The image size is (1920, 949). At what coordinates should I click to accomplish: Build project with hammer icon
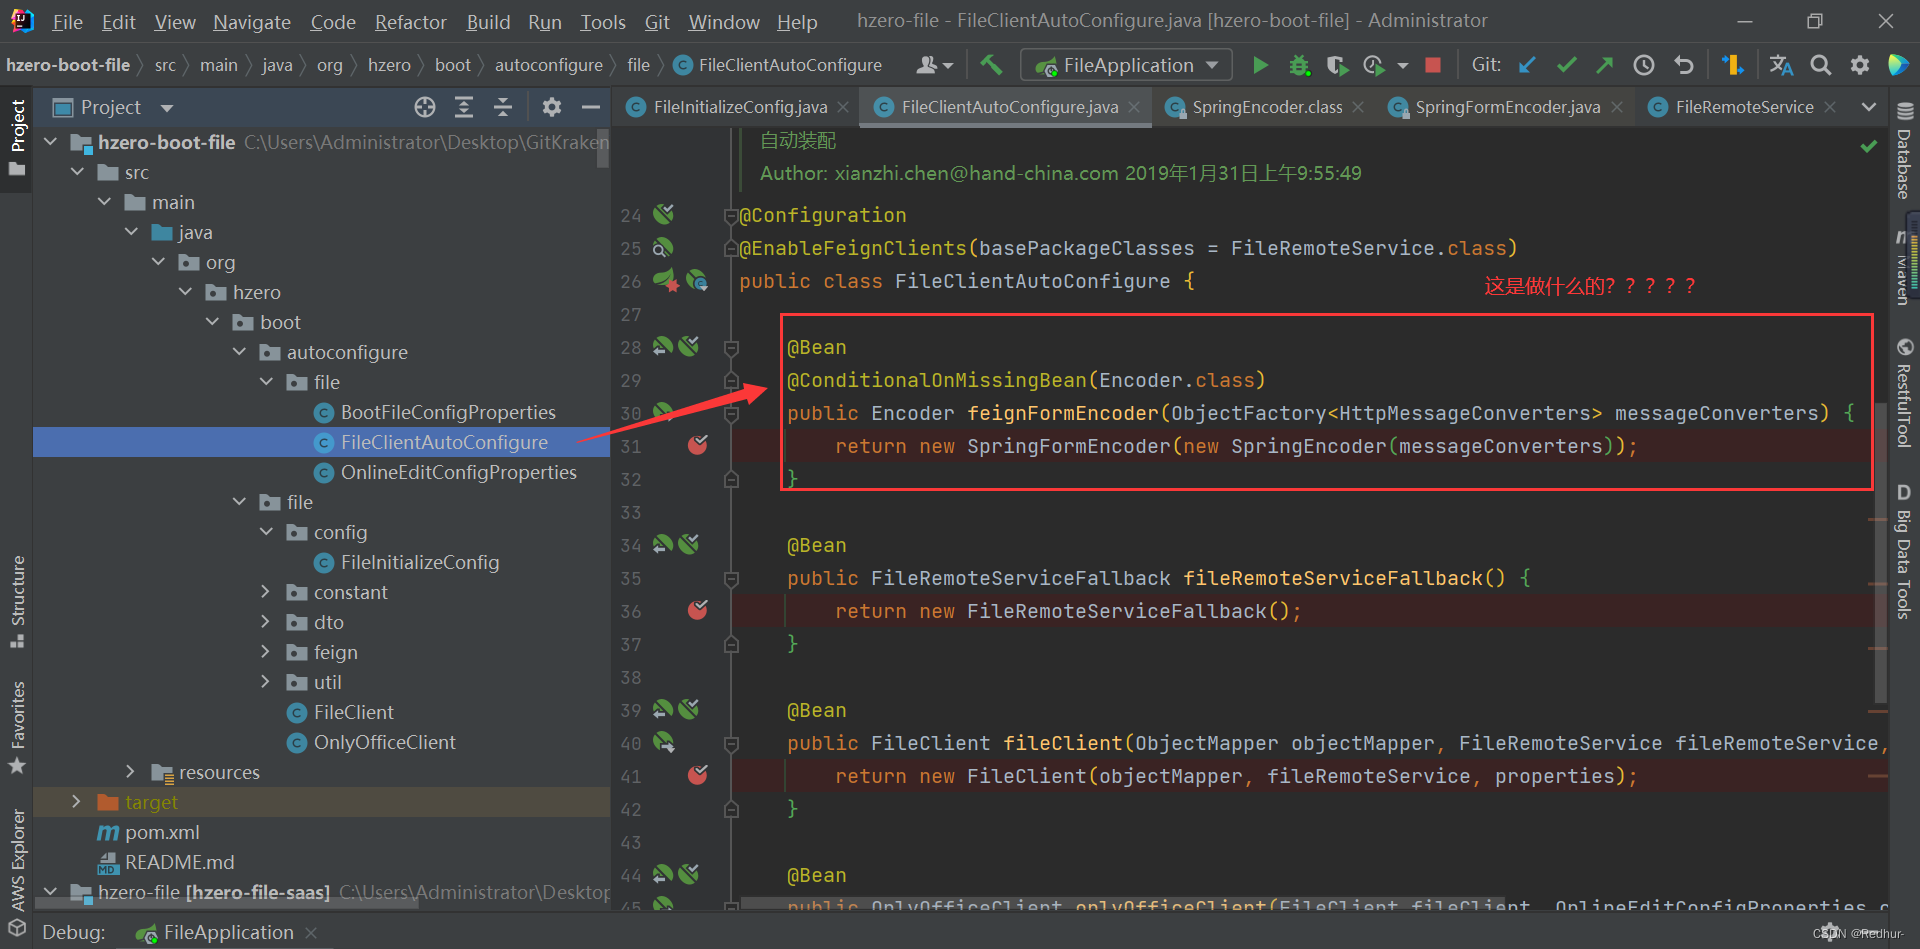click(x=991, y=65)
